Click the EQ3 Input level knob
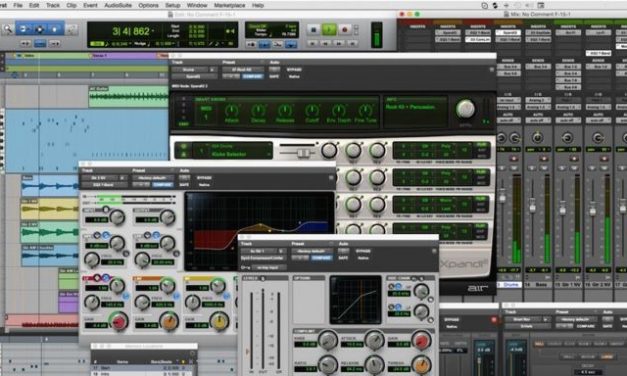The height and width of the screenshot is (376, 627). 117,217
